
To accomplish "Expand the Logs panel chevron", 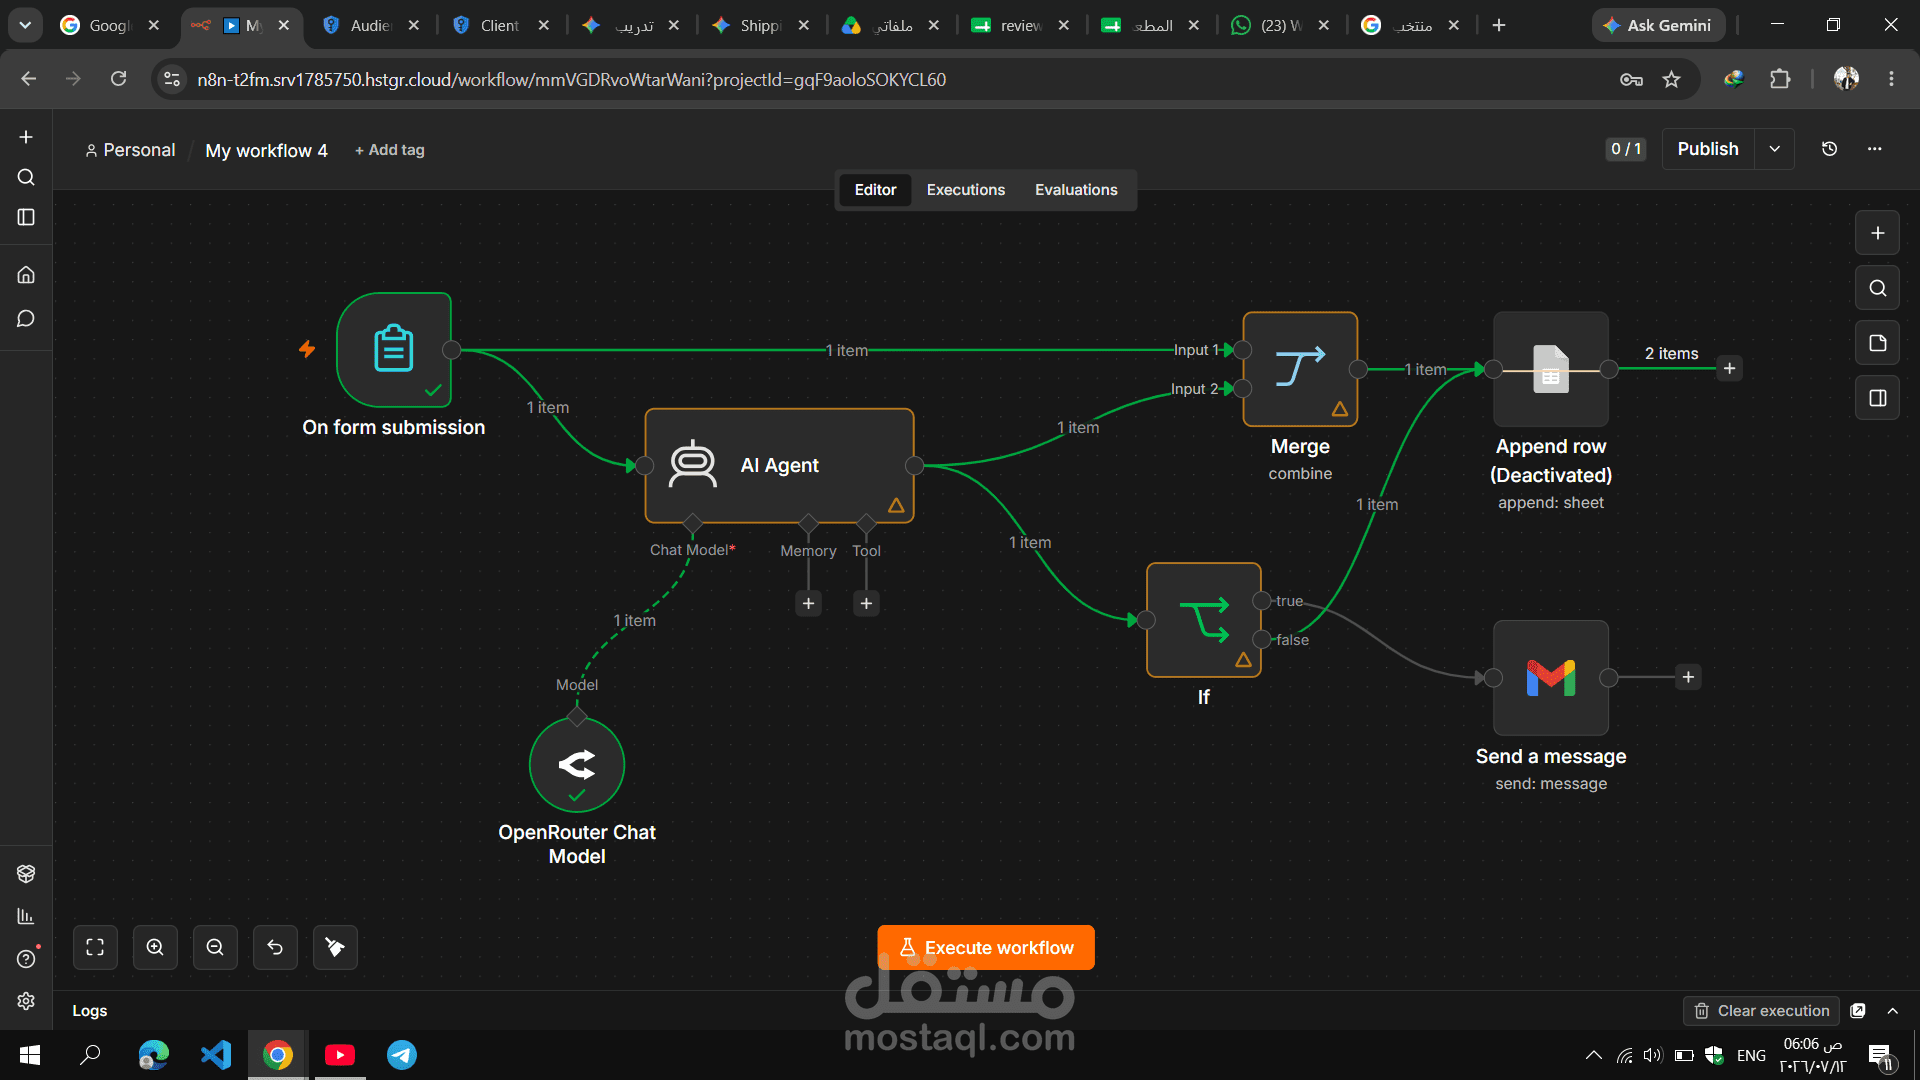I will pos(1893,1011).
